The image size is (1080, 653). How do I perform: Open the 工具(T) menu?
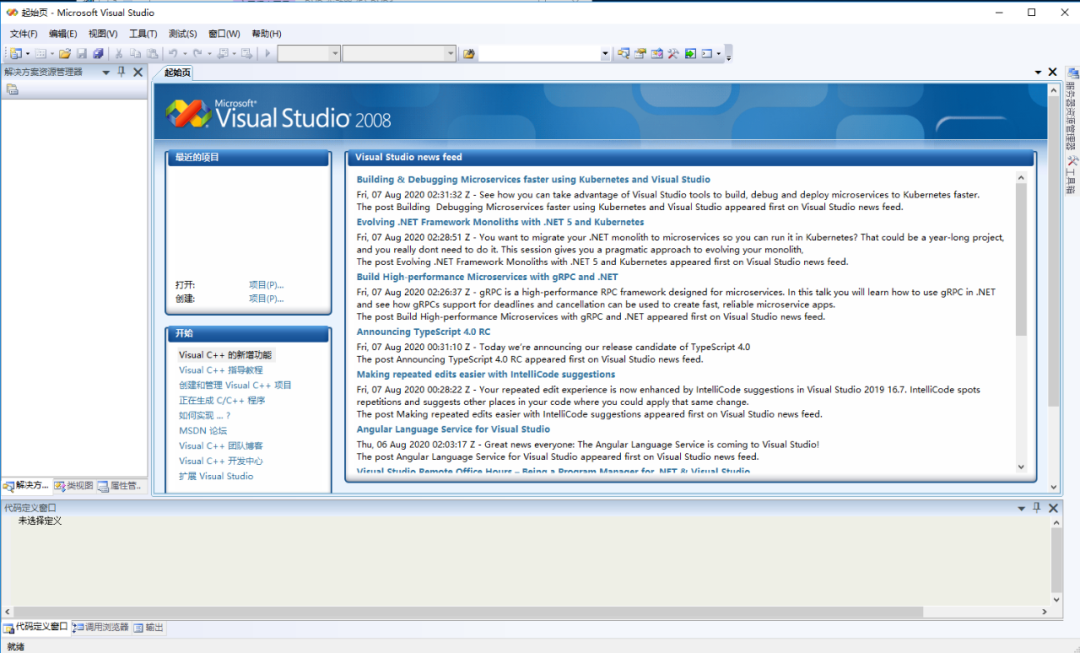(143, 33)
